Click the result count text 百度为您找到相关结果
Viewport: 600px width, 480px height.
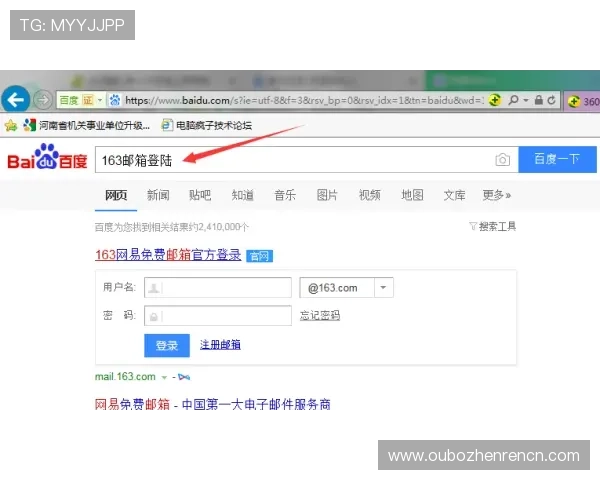[x=172, y=227]
